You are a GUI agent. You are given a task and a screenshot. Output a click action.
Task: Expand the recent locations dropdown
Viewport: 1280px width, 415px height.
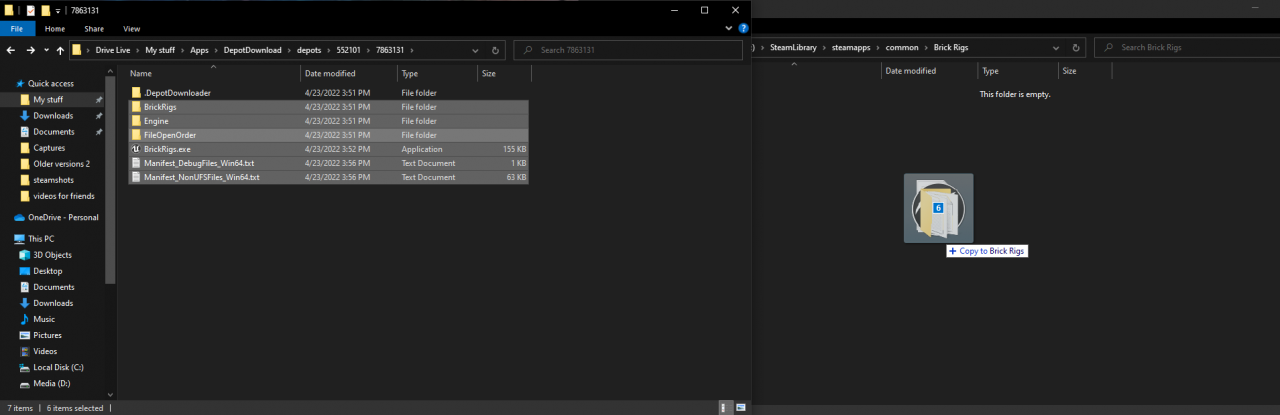(46, 50)
